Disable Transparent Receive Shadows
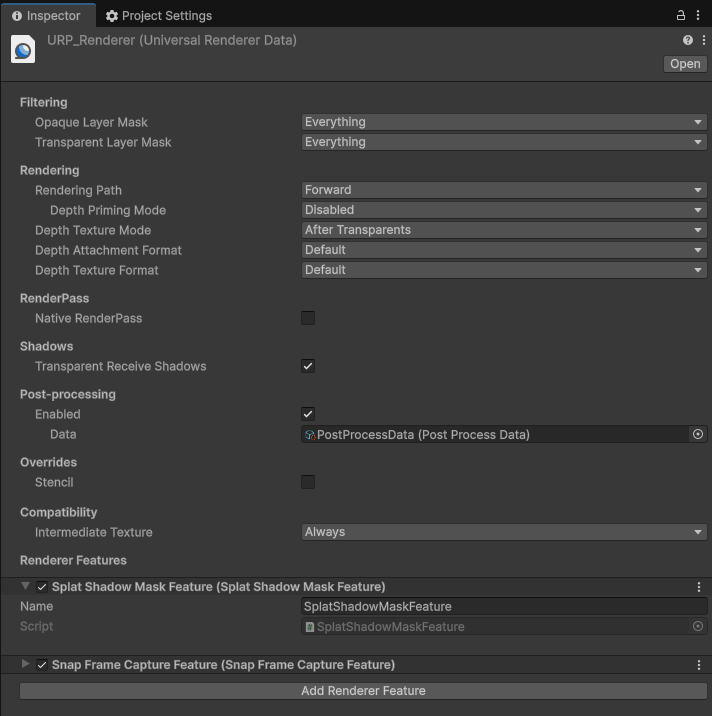 308,366
